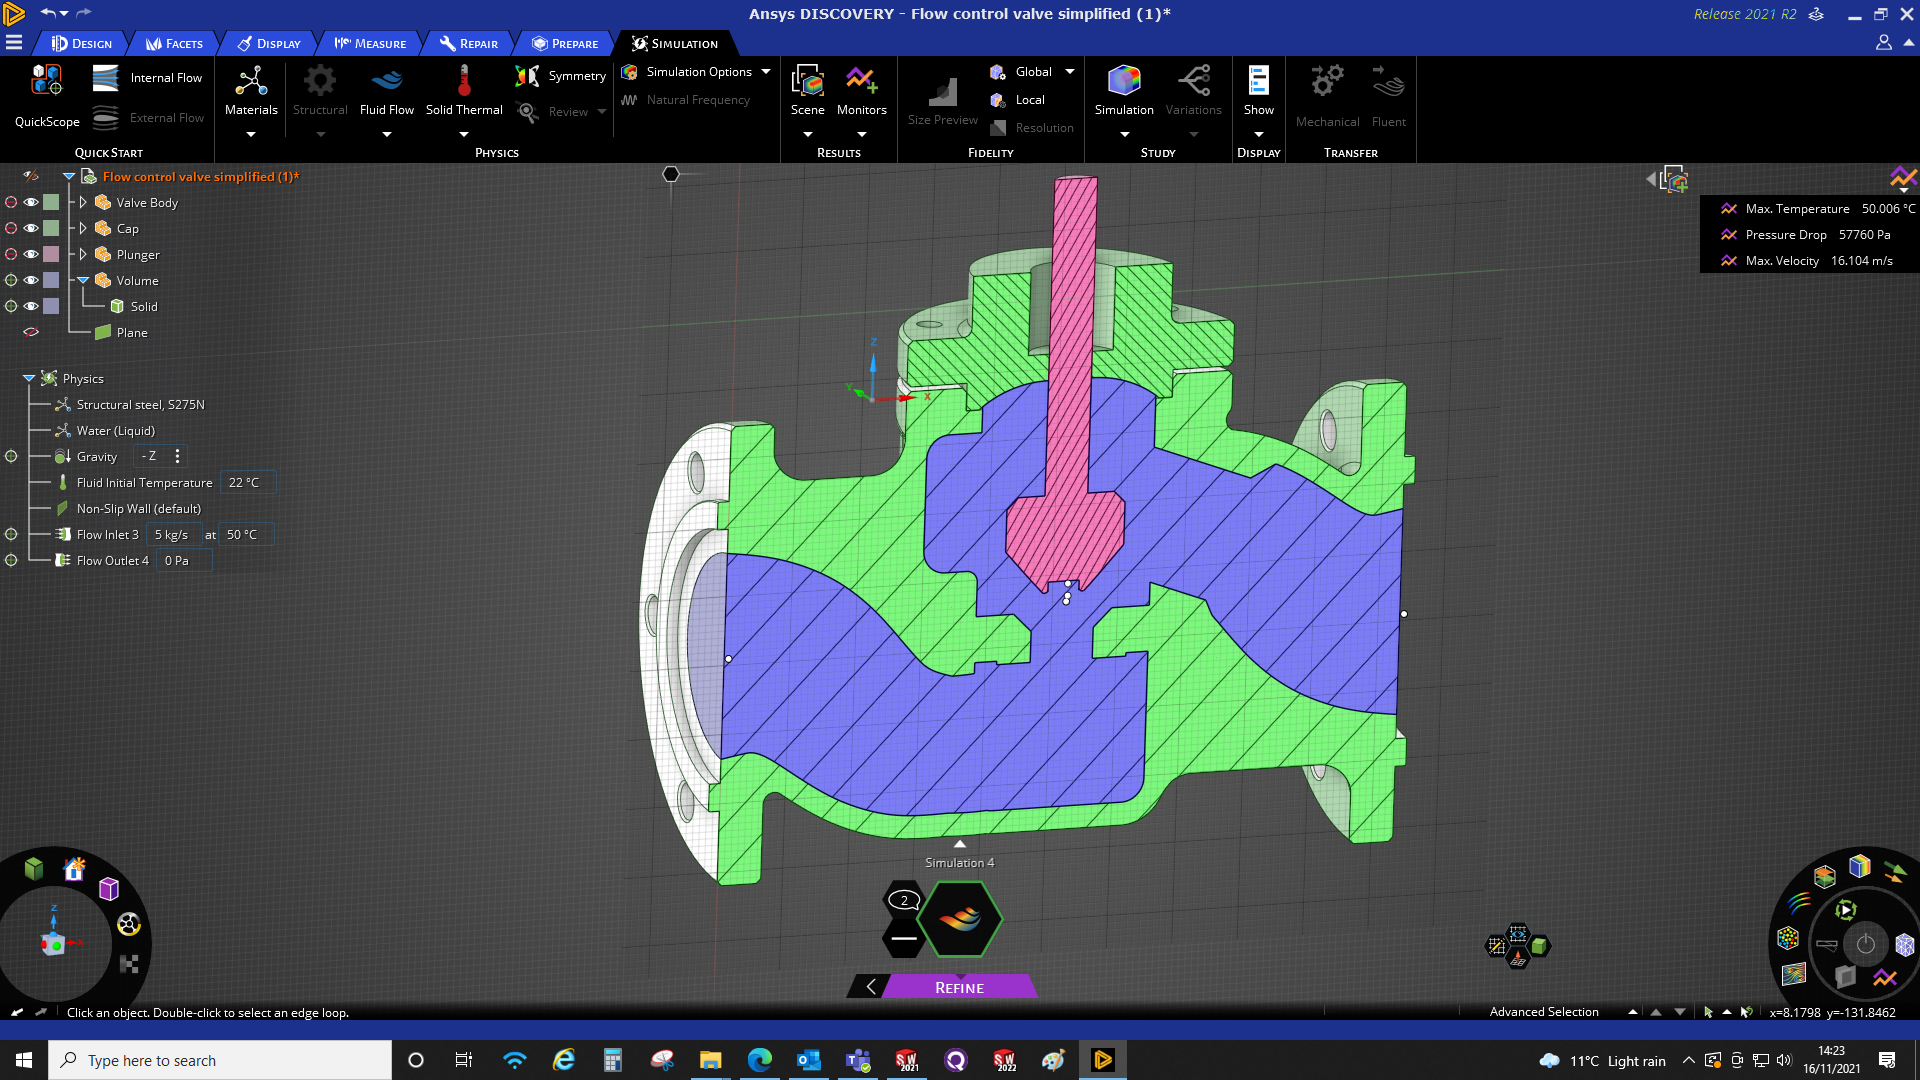
Task: Switch to the Display tab
Action: tap(269, 43)
